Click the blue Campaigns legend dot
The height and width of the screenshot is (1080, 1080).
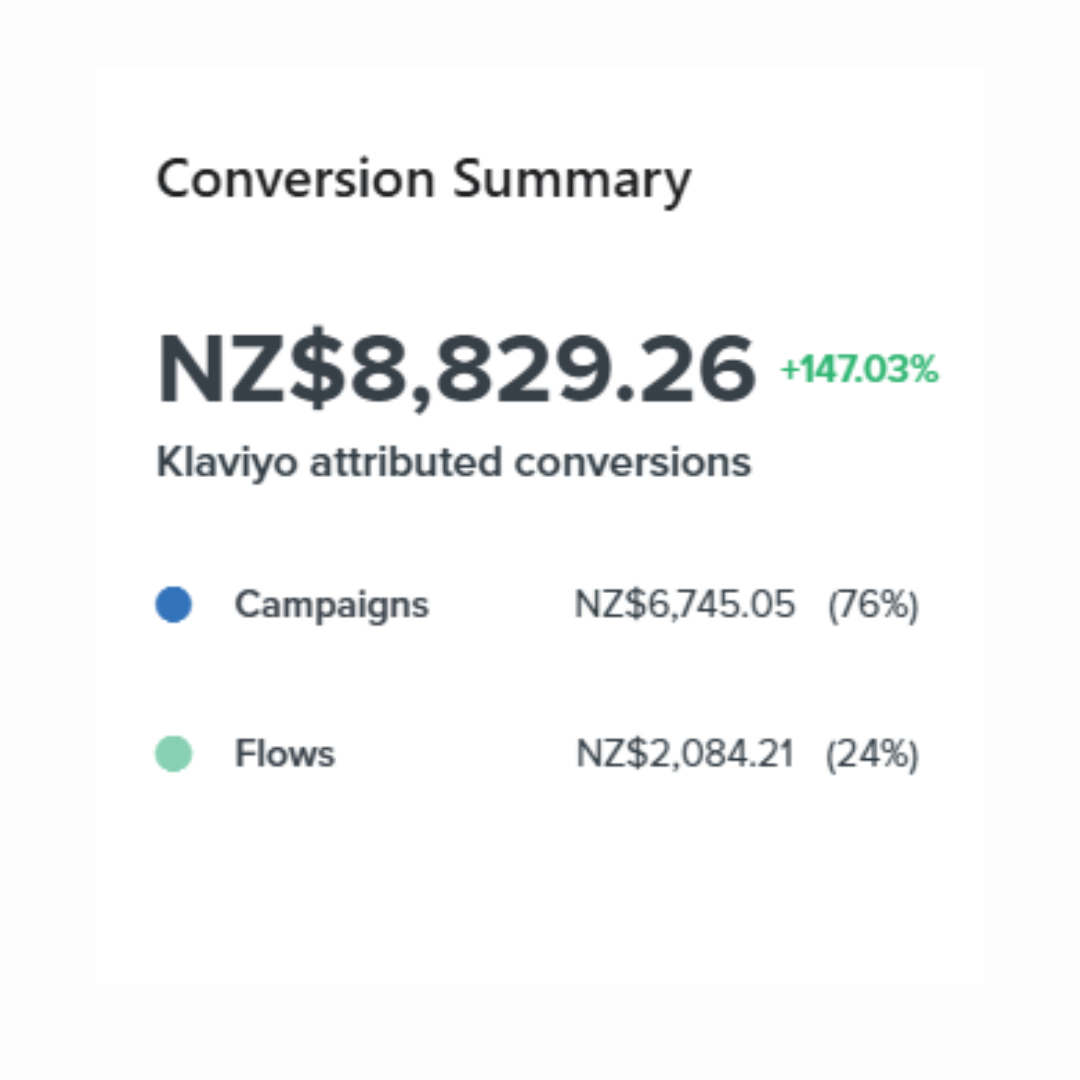pyautogui.click(x=173, y=605)
